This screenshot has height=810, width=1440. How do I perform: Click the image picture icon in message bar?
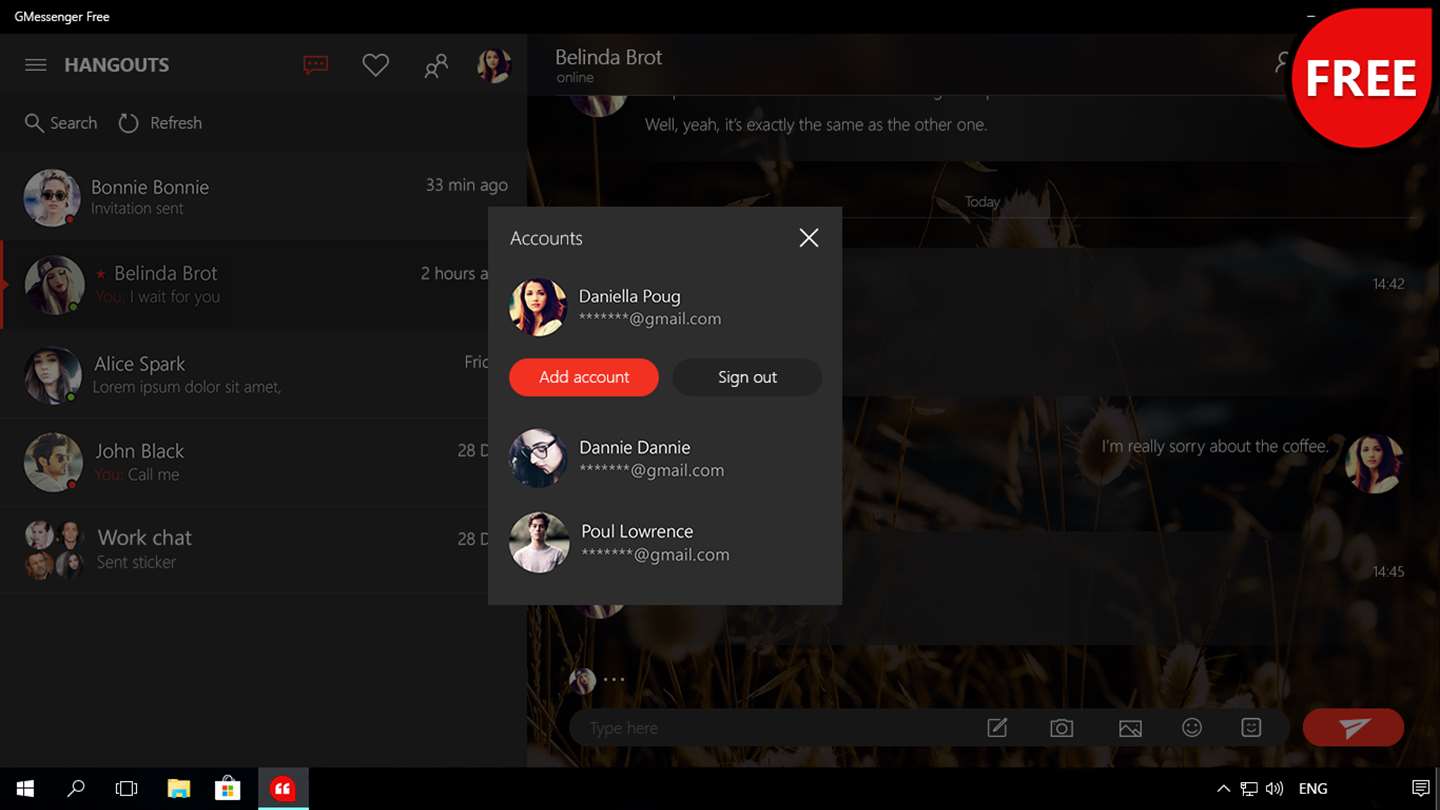1130,729
